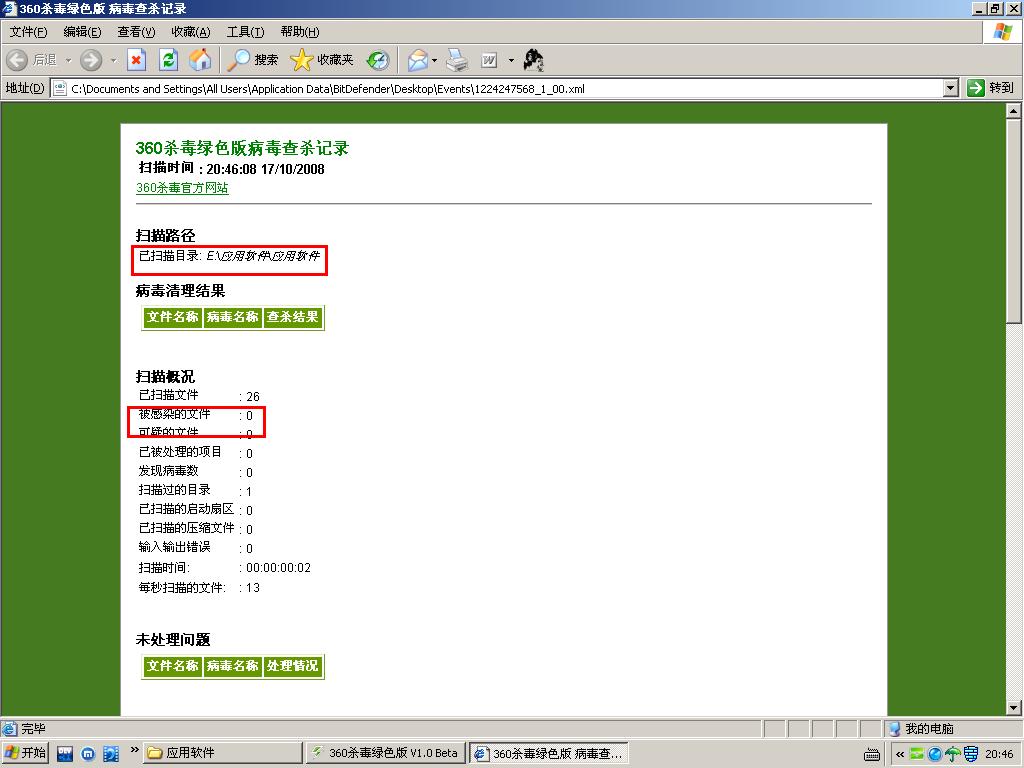The image size is (1024, 768).
Task: Switch to the 应用软件 folder taskbar button
Action: pyautogui.click(x=223, y=753)
